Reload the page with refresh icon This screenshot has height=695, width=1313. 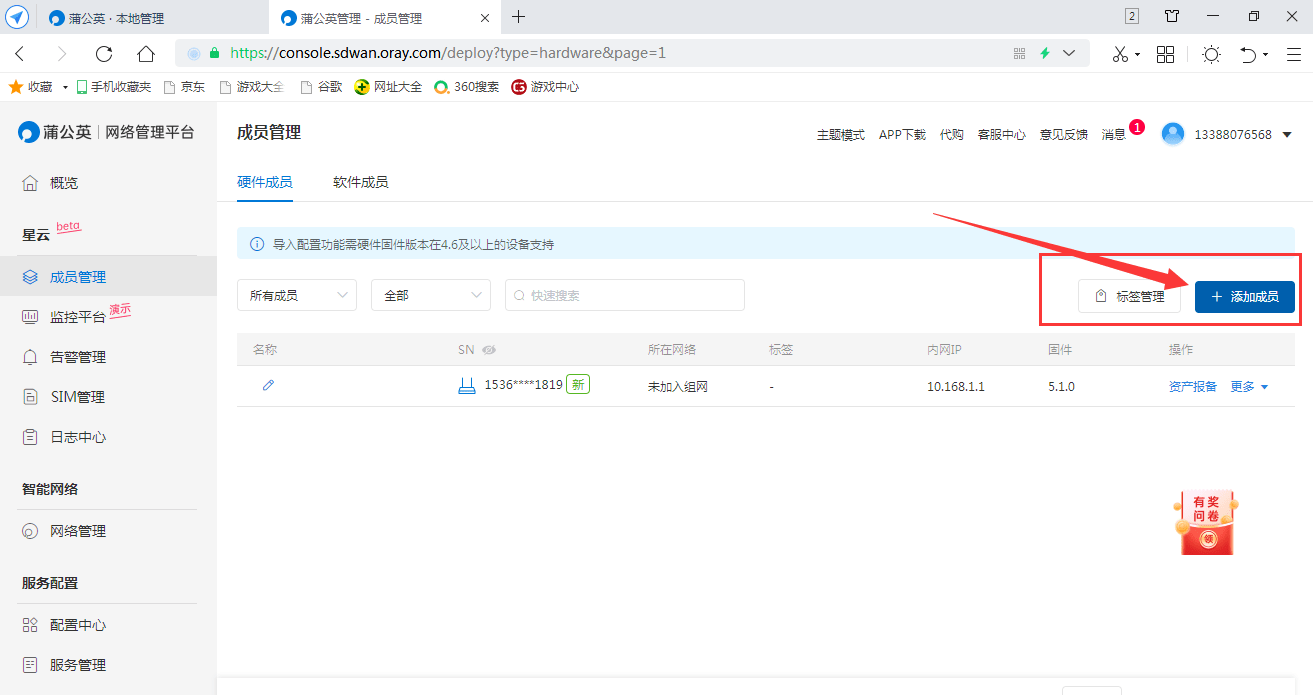coord(104,54)
